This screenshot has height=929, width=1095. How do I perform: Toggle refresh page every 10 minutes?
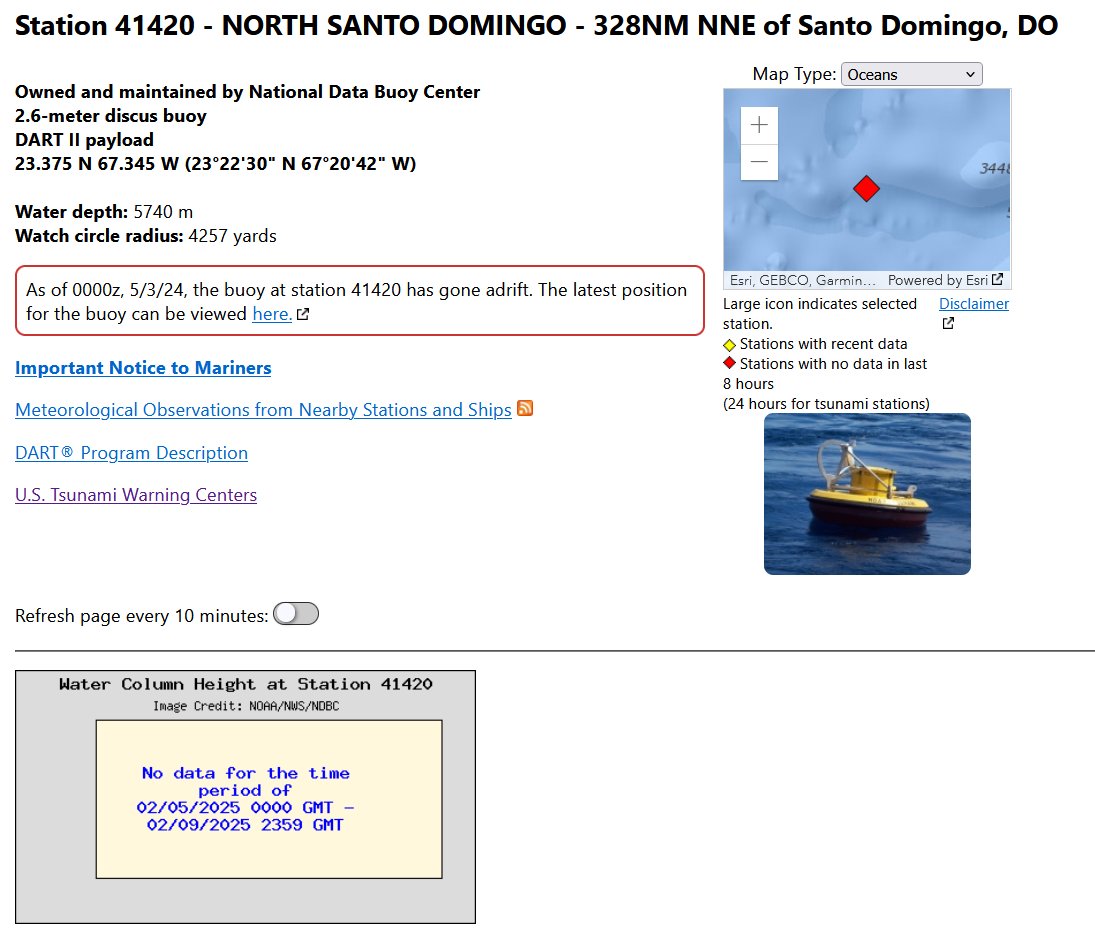click(296, 614)
